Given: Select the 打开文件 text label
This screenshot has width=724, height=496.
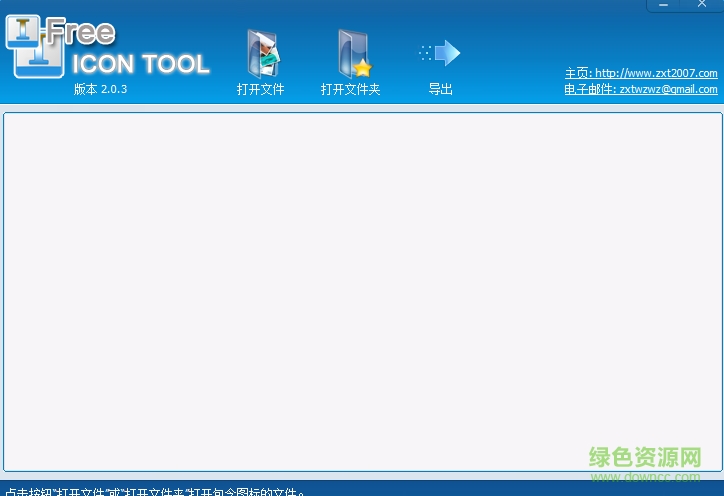Looking at the screenshot, I should (261, 90).
